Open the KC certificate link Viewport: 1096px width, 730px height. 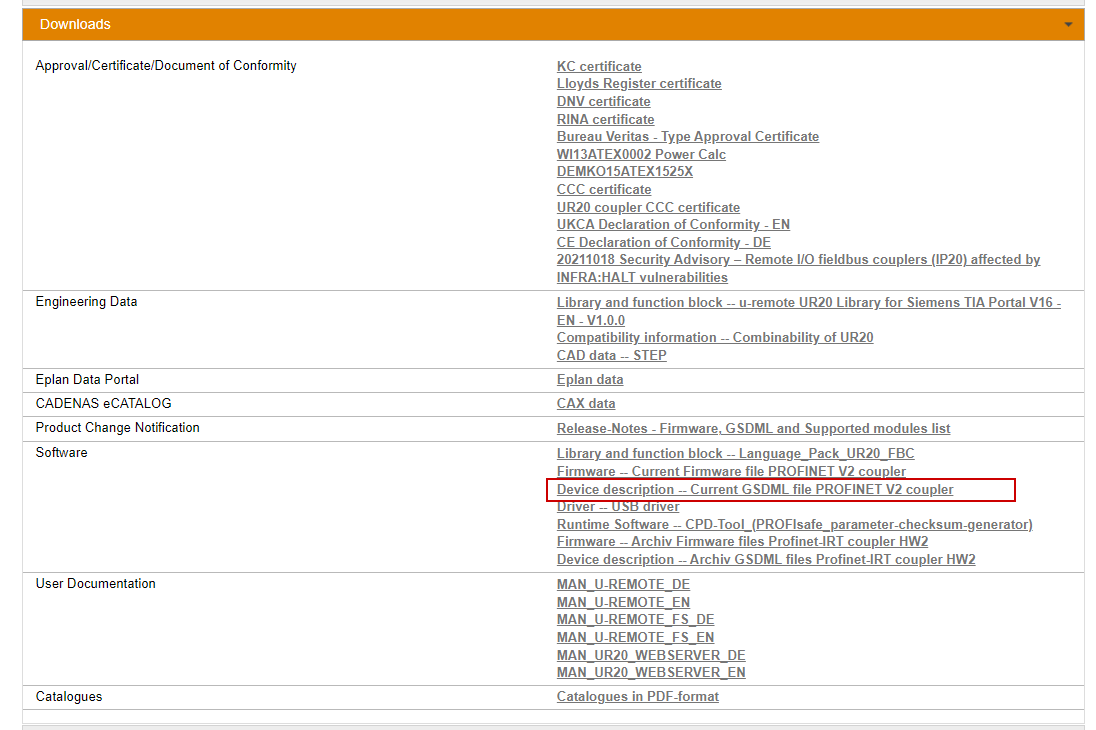pos(599,66)
